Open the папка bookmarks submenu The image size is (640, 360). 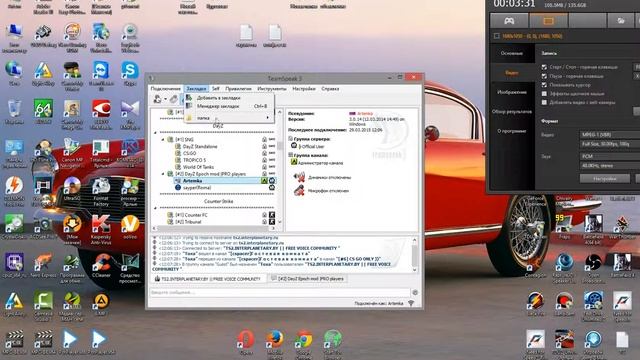coord(229,118)
